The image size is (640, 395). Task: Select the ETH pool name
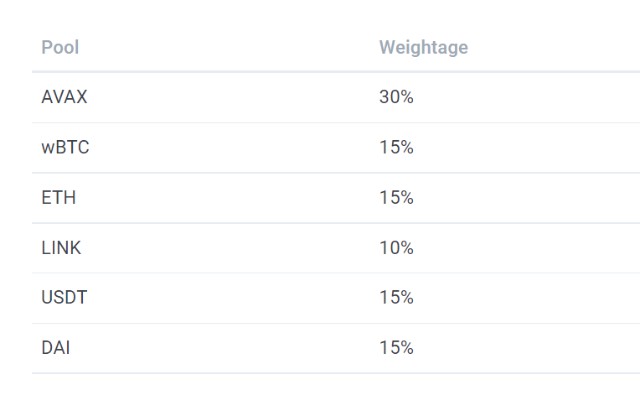59,198
